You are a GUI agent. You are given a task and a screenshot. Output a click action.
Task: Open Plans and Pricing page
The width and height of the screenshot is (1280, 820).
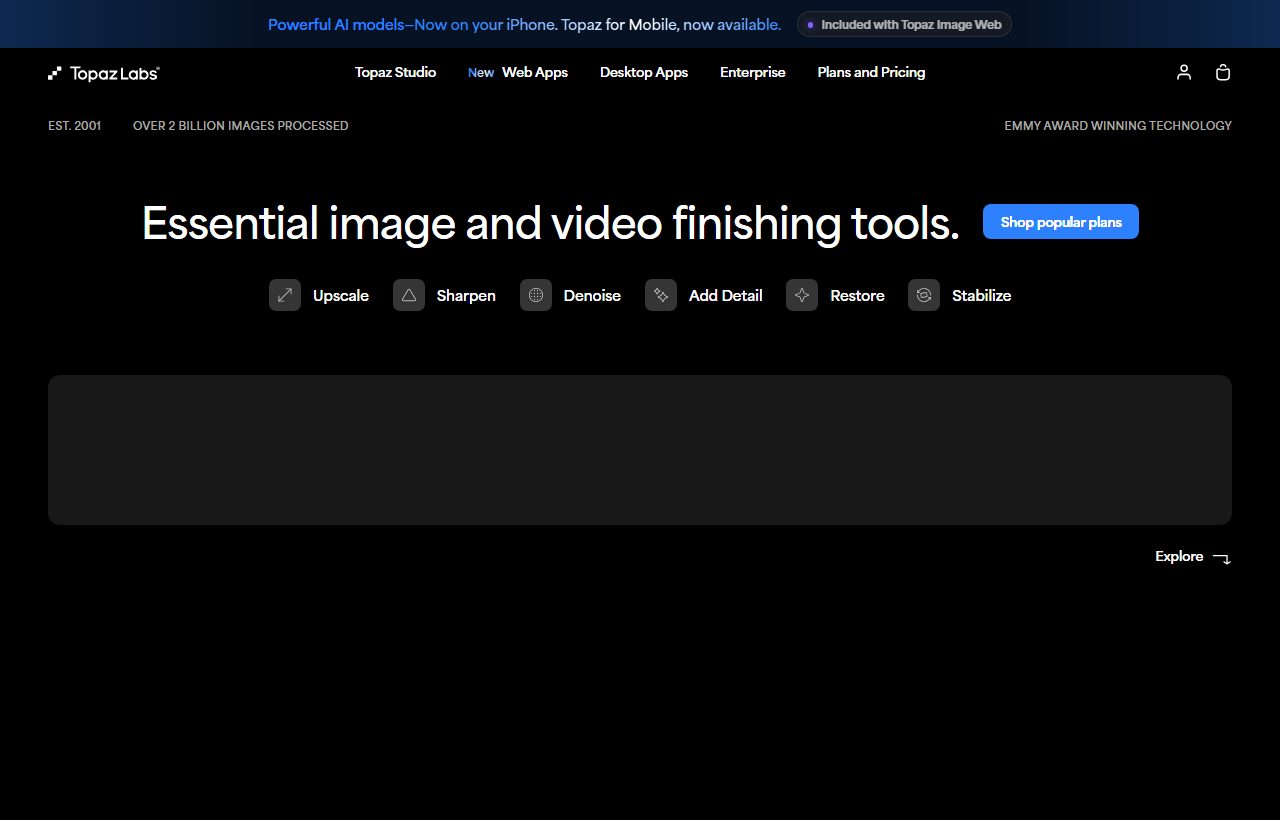pos(871,72)
